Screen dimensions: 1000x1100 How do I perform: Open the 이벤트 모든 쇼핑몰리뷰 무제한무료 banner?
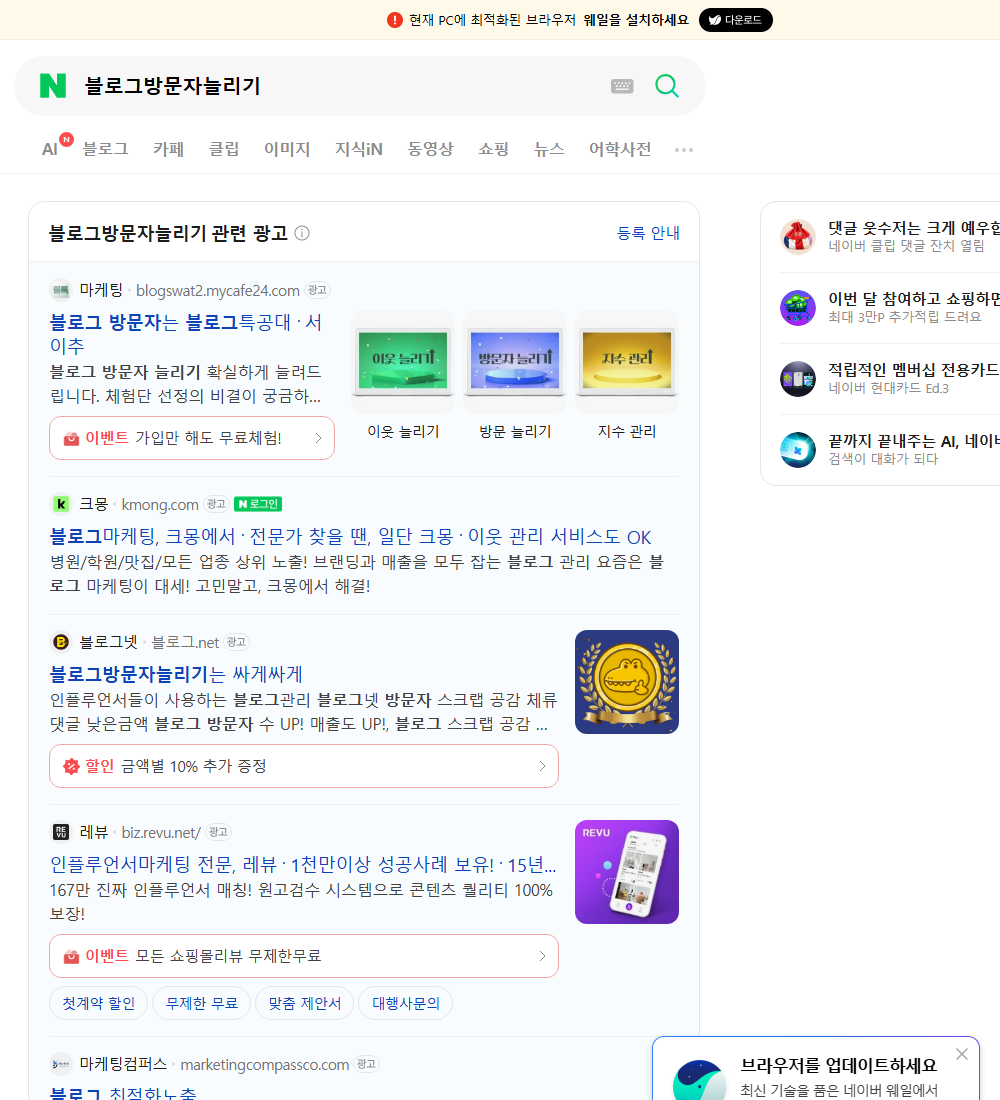(304, 956)
